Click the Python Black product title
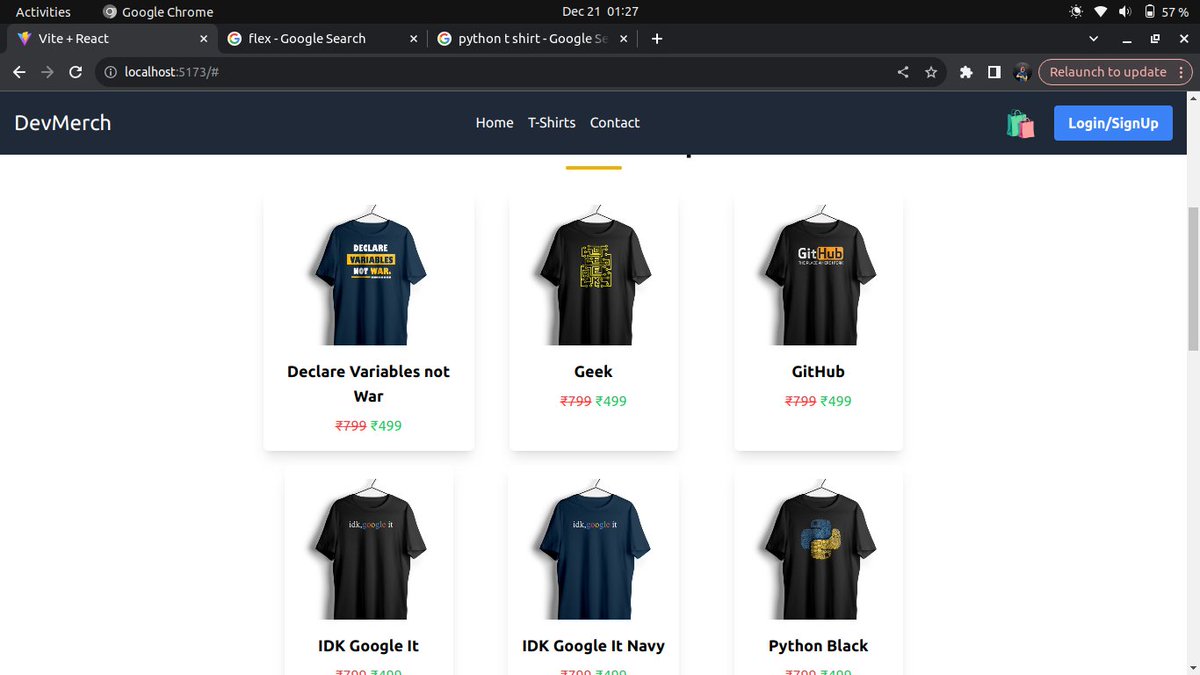The image size is (1200, 675). 818,646
